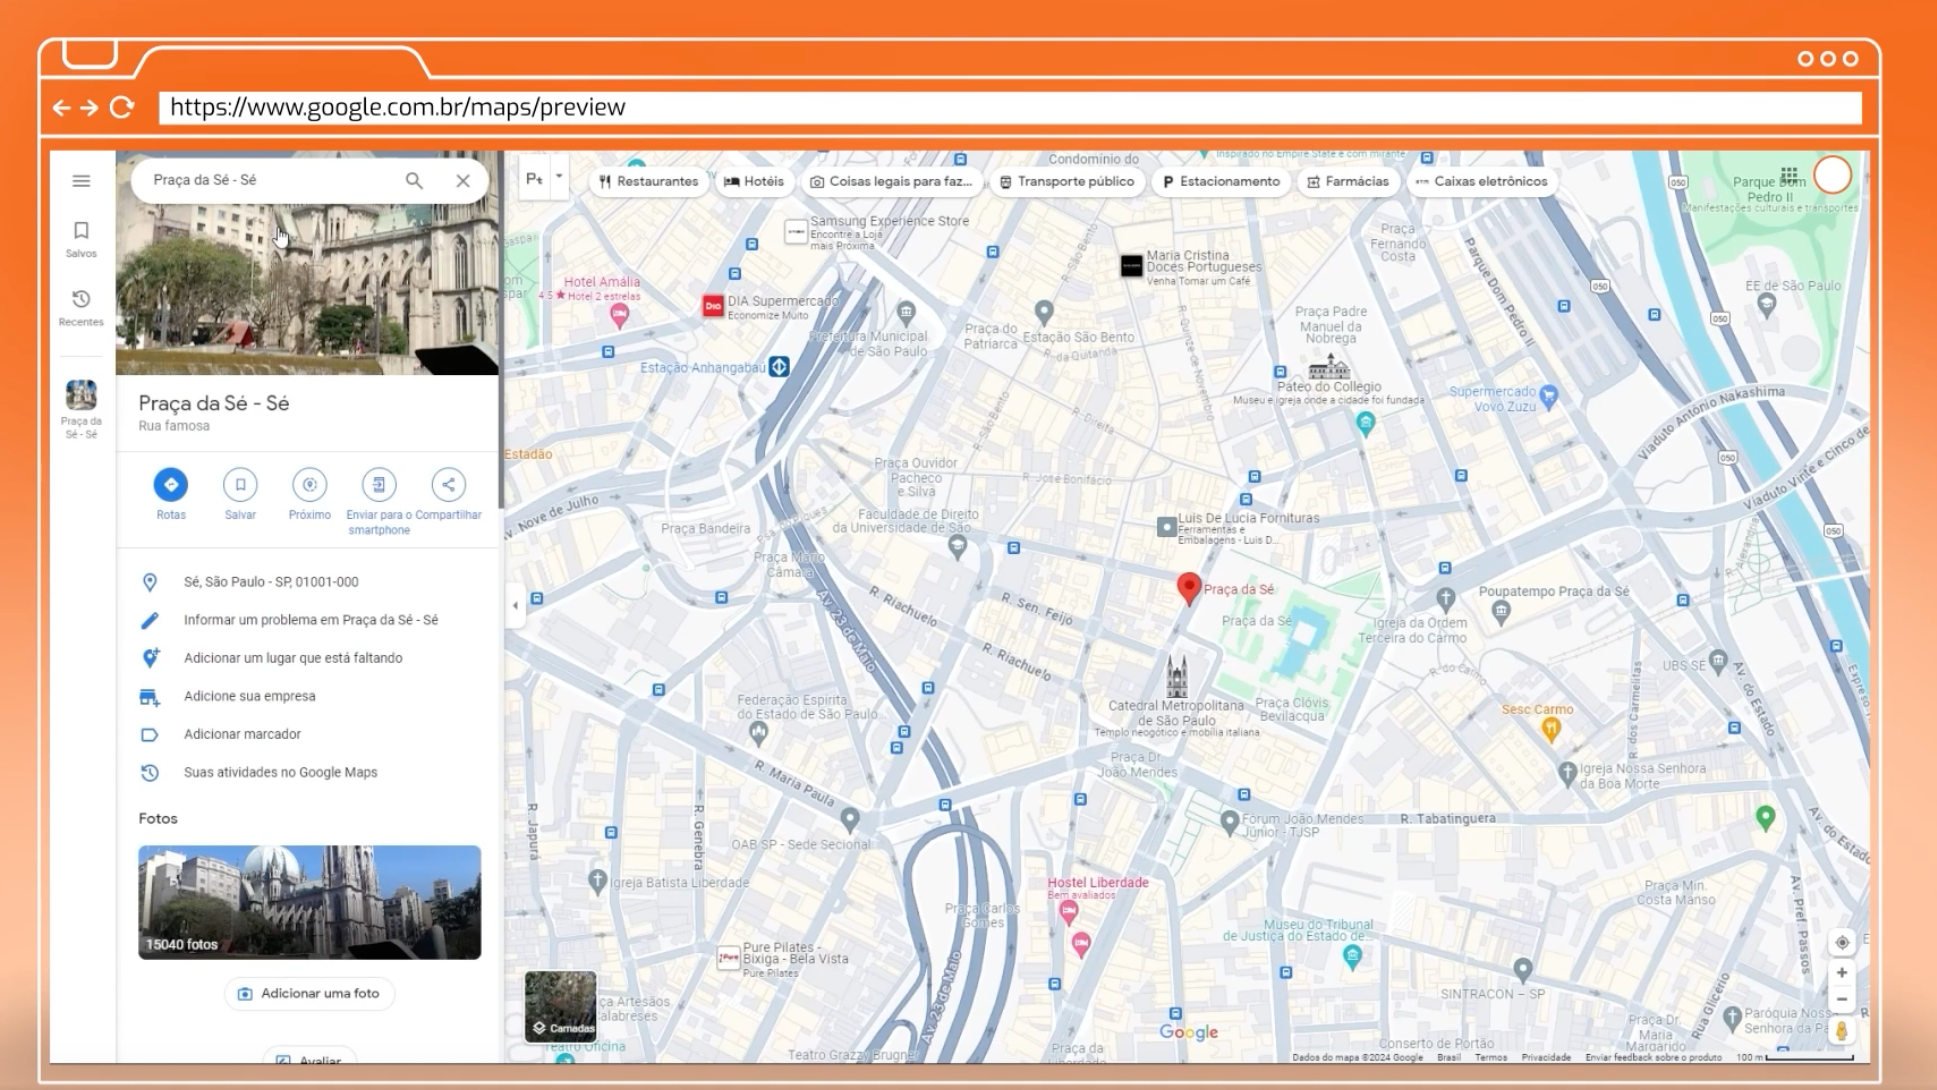Screen dimensions: 1937x1090
Task: Click the Salvar bookmark icon
Action: point(240,485)
